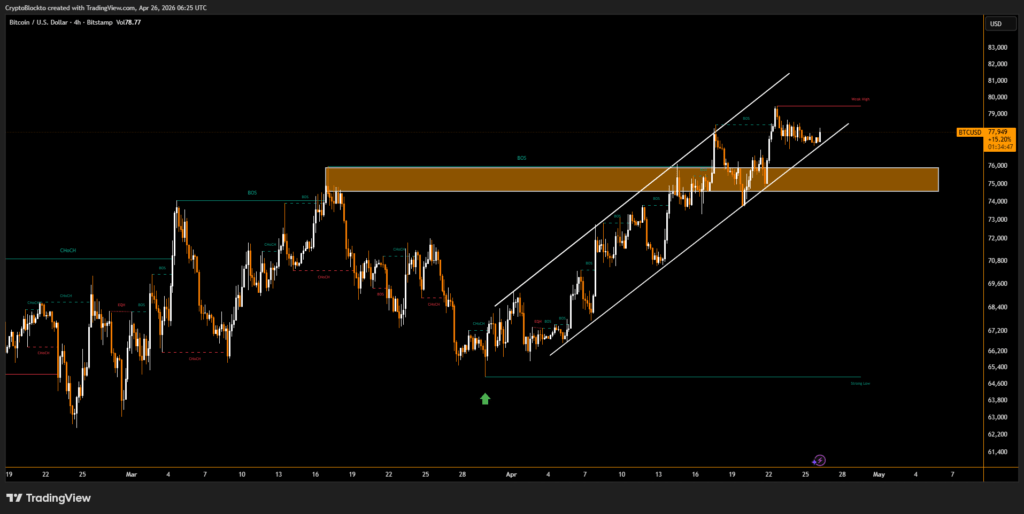Select the lower white channel trendline
This screenshot has width=1024, height=514.
[700, 237]
